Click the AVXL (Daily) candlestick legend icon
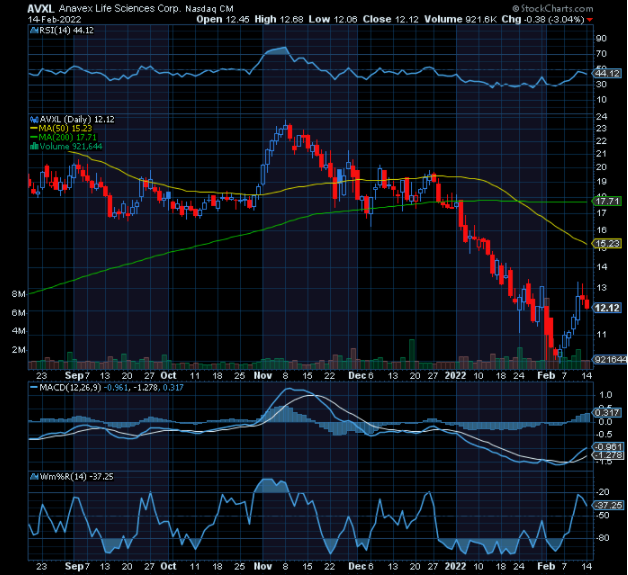 pyautogui.click(x=34, y=119)
